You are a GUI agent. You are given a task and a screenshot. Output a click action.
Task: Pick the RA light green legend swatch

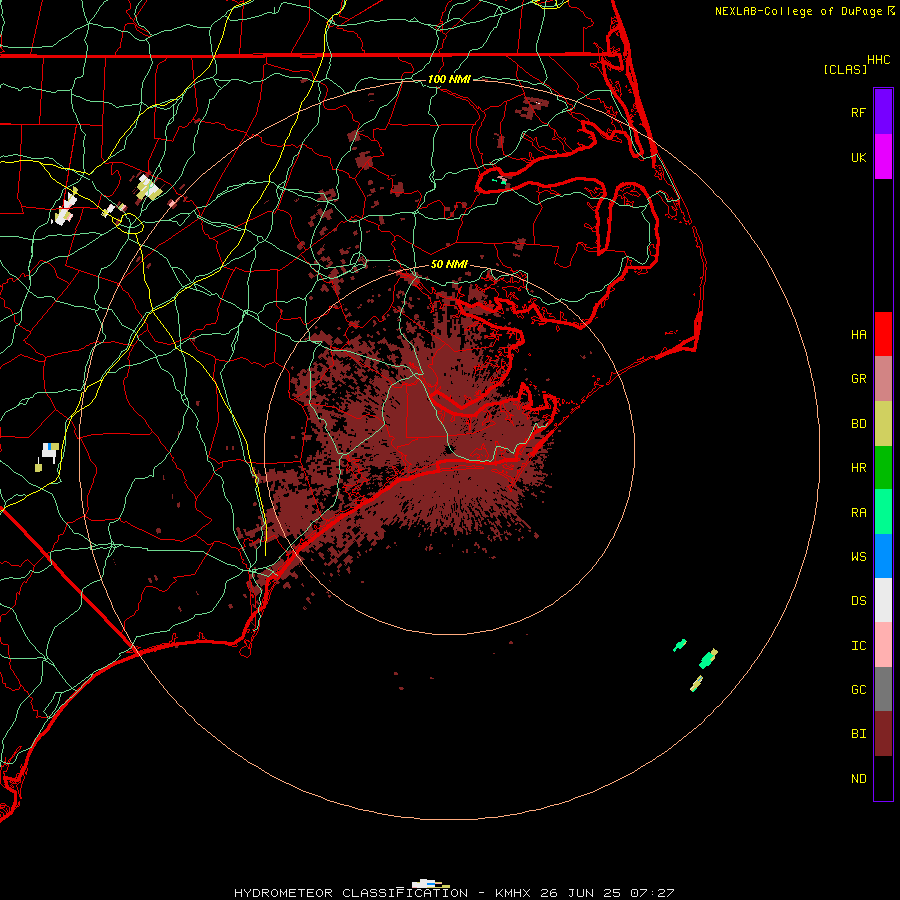click(883, 512)
